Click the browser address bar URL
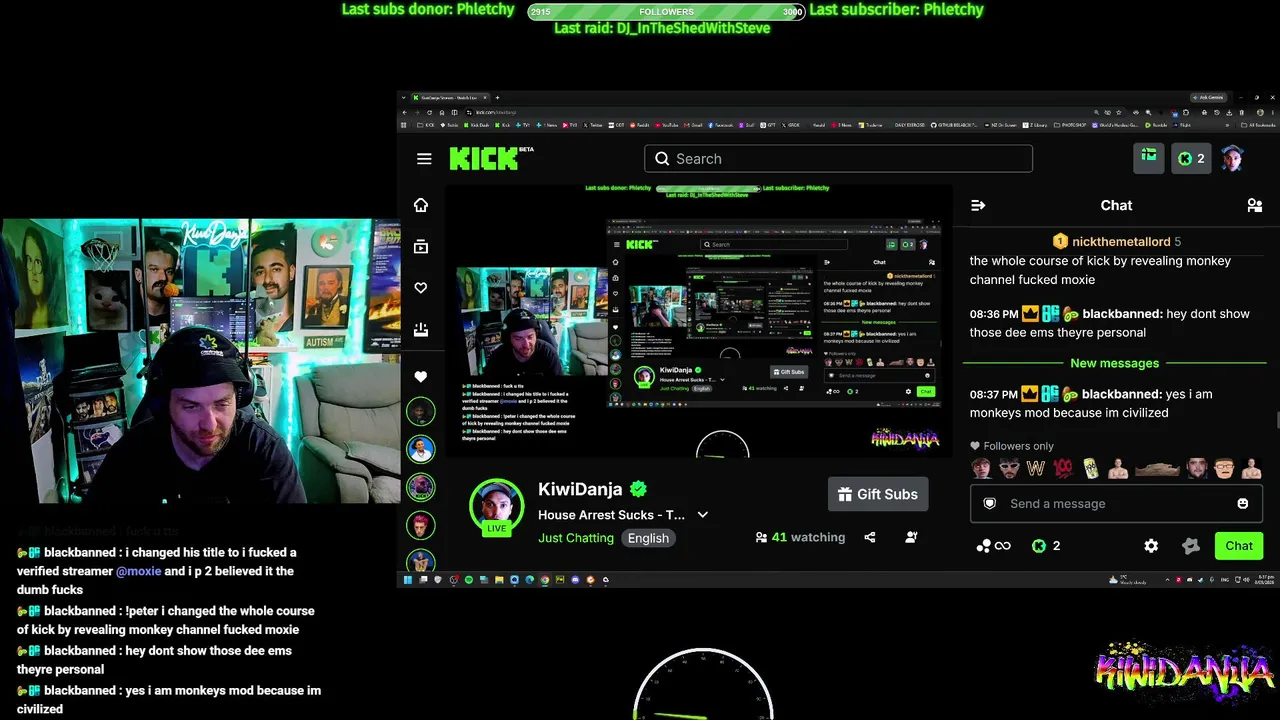1280x720 pixels. pyautogui.click(x=495, y=112)
